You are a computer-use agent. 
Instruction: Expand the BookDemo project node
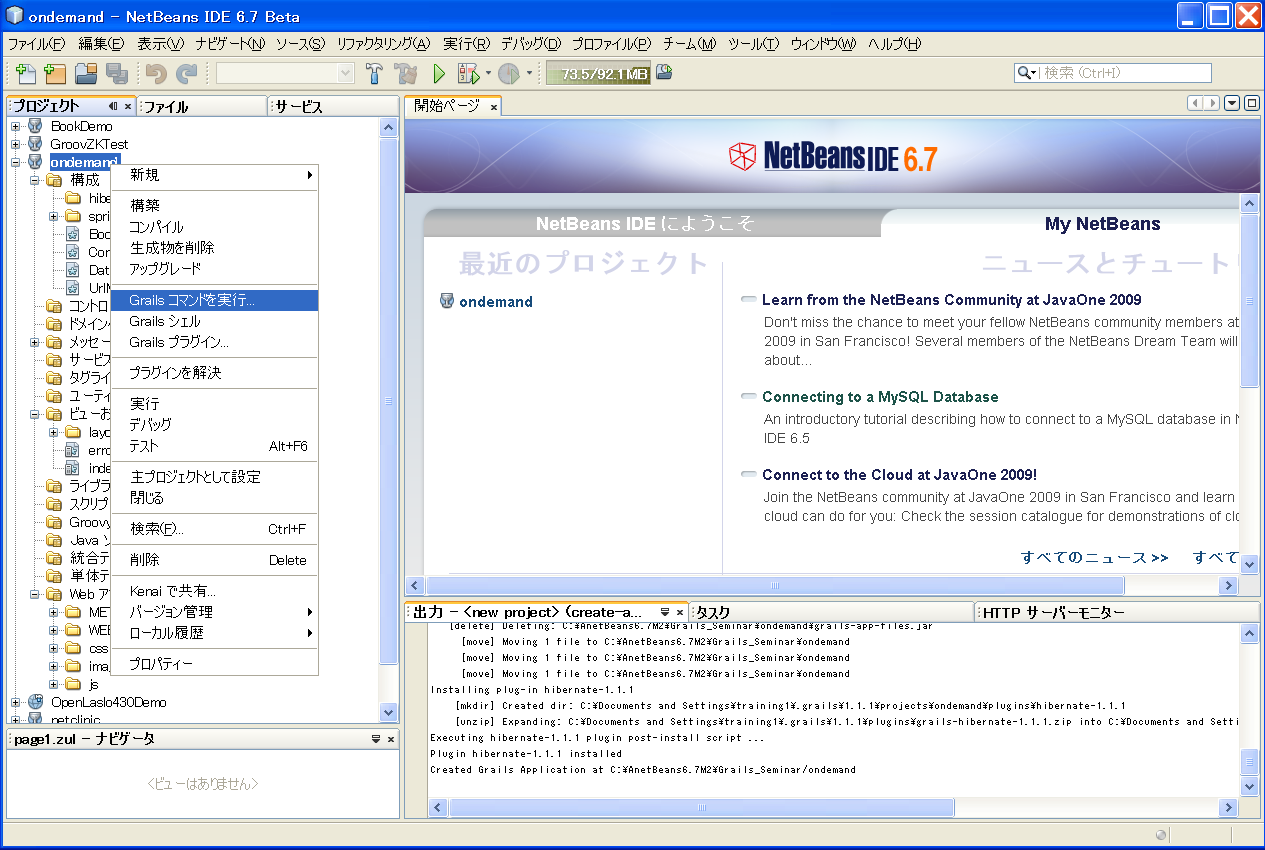(16, 126)
